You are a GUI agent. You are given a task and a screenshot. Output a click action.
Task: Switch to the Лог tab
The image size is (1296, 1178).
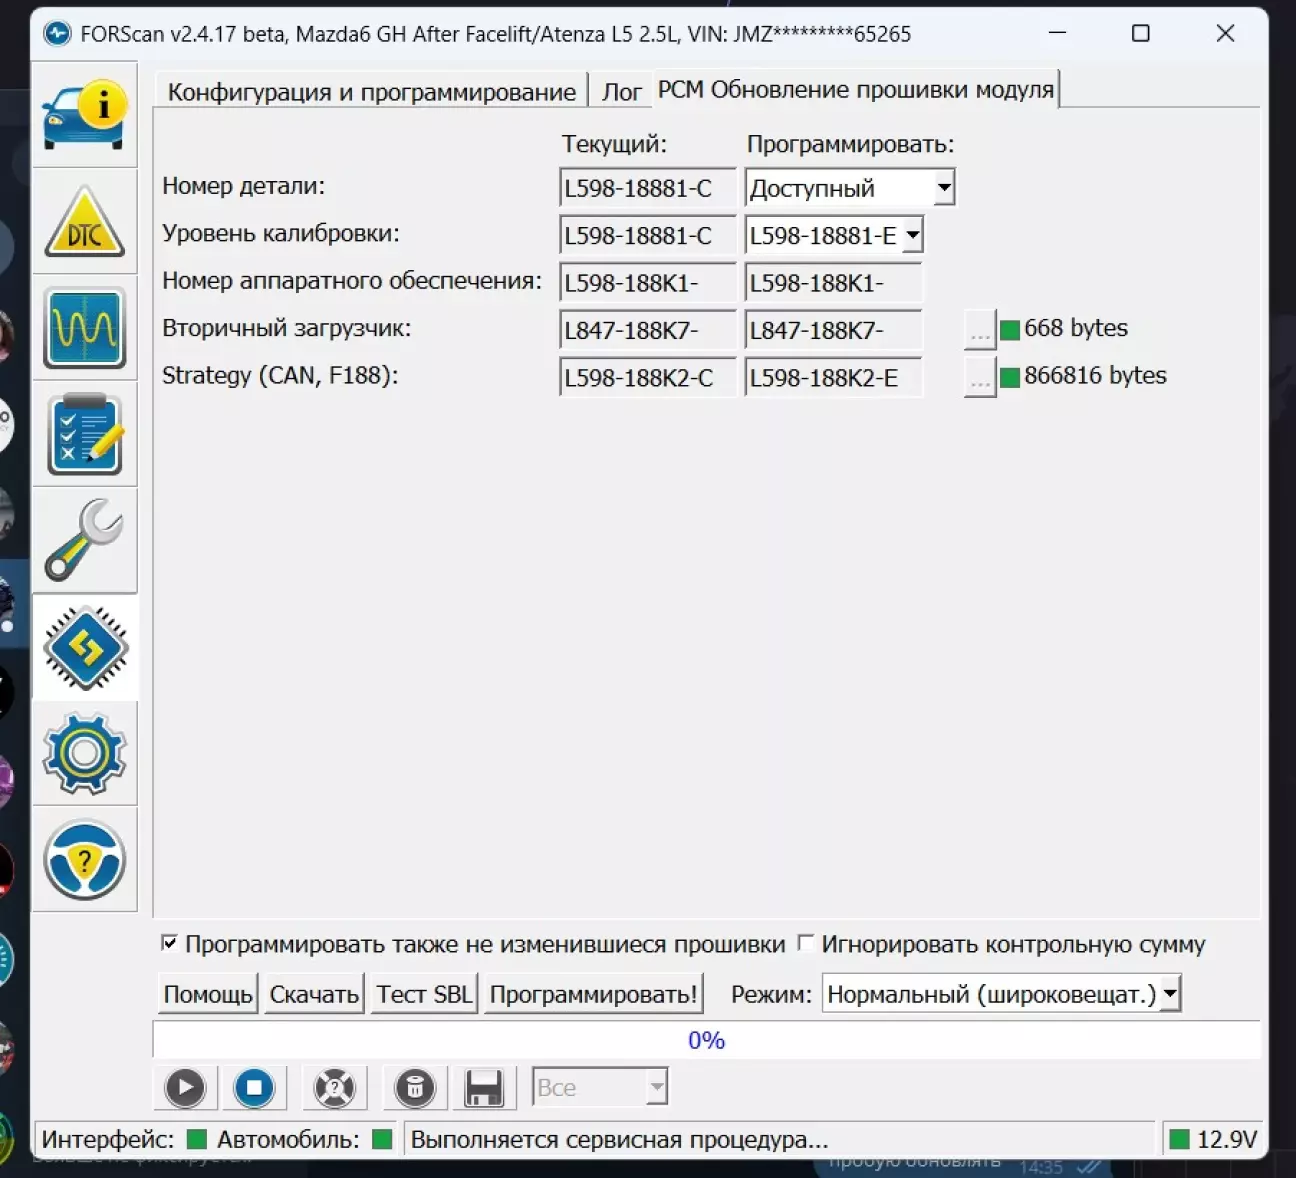point(621,92)
